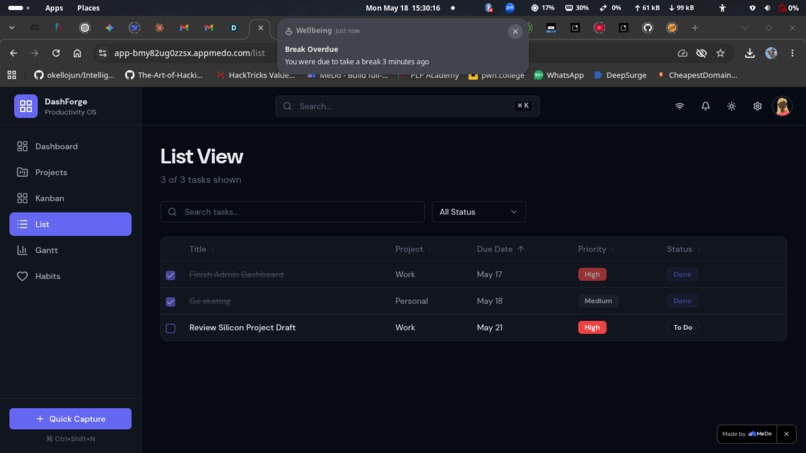Switch to the GitHub browser tab
Image resolution: width=806 pixels, height=453 pixels.
pyautogui.click(x=648, y=28)
